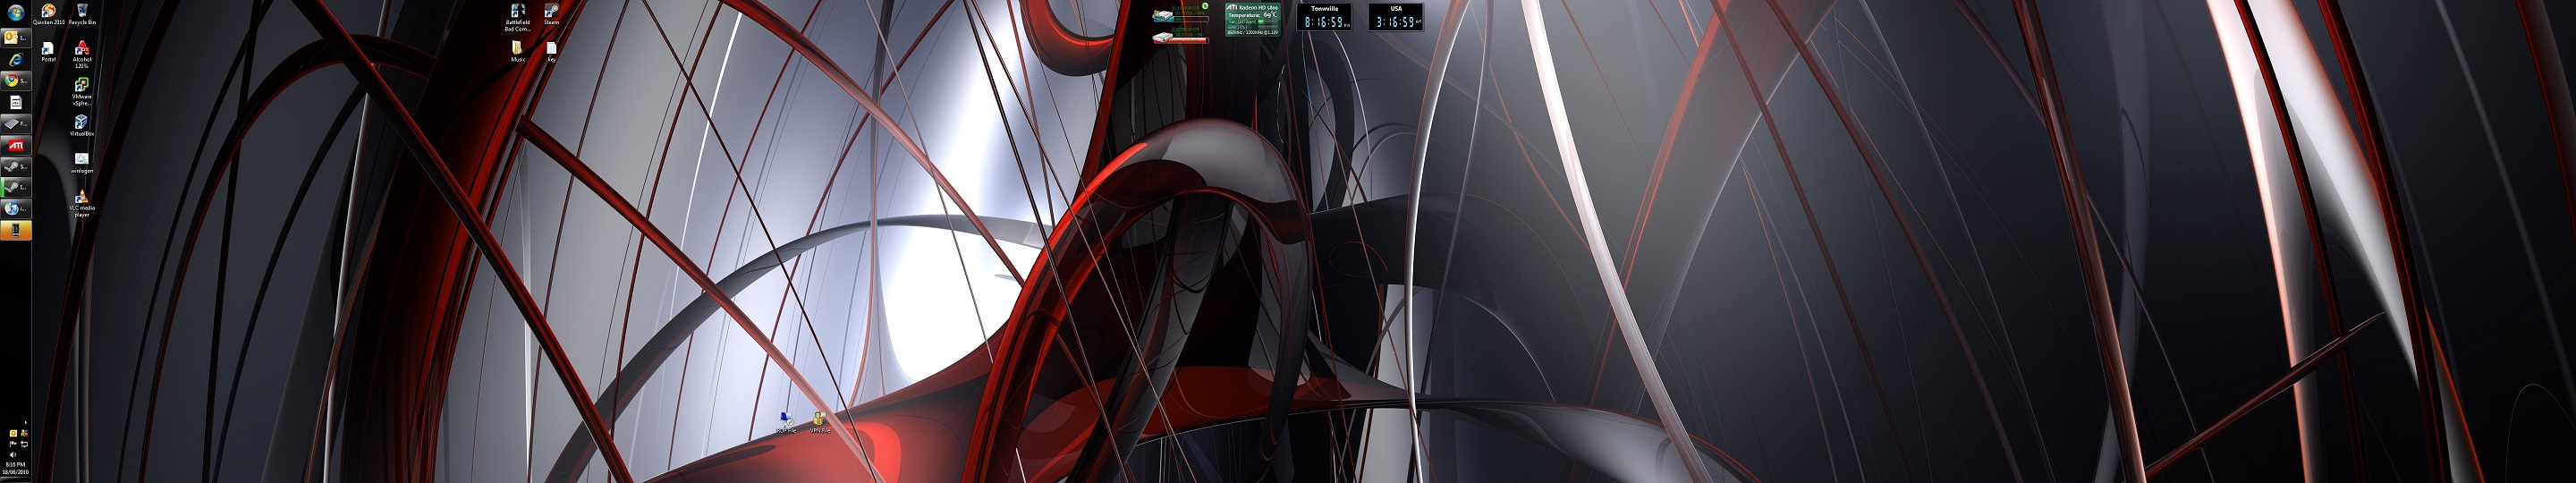Open the Alcohol 120% shortcut
The height and width of the screenshot is (483, 2576).
point(82,55)
